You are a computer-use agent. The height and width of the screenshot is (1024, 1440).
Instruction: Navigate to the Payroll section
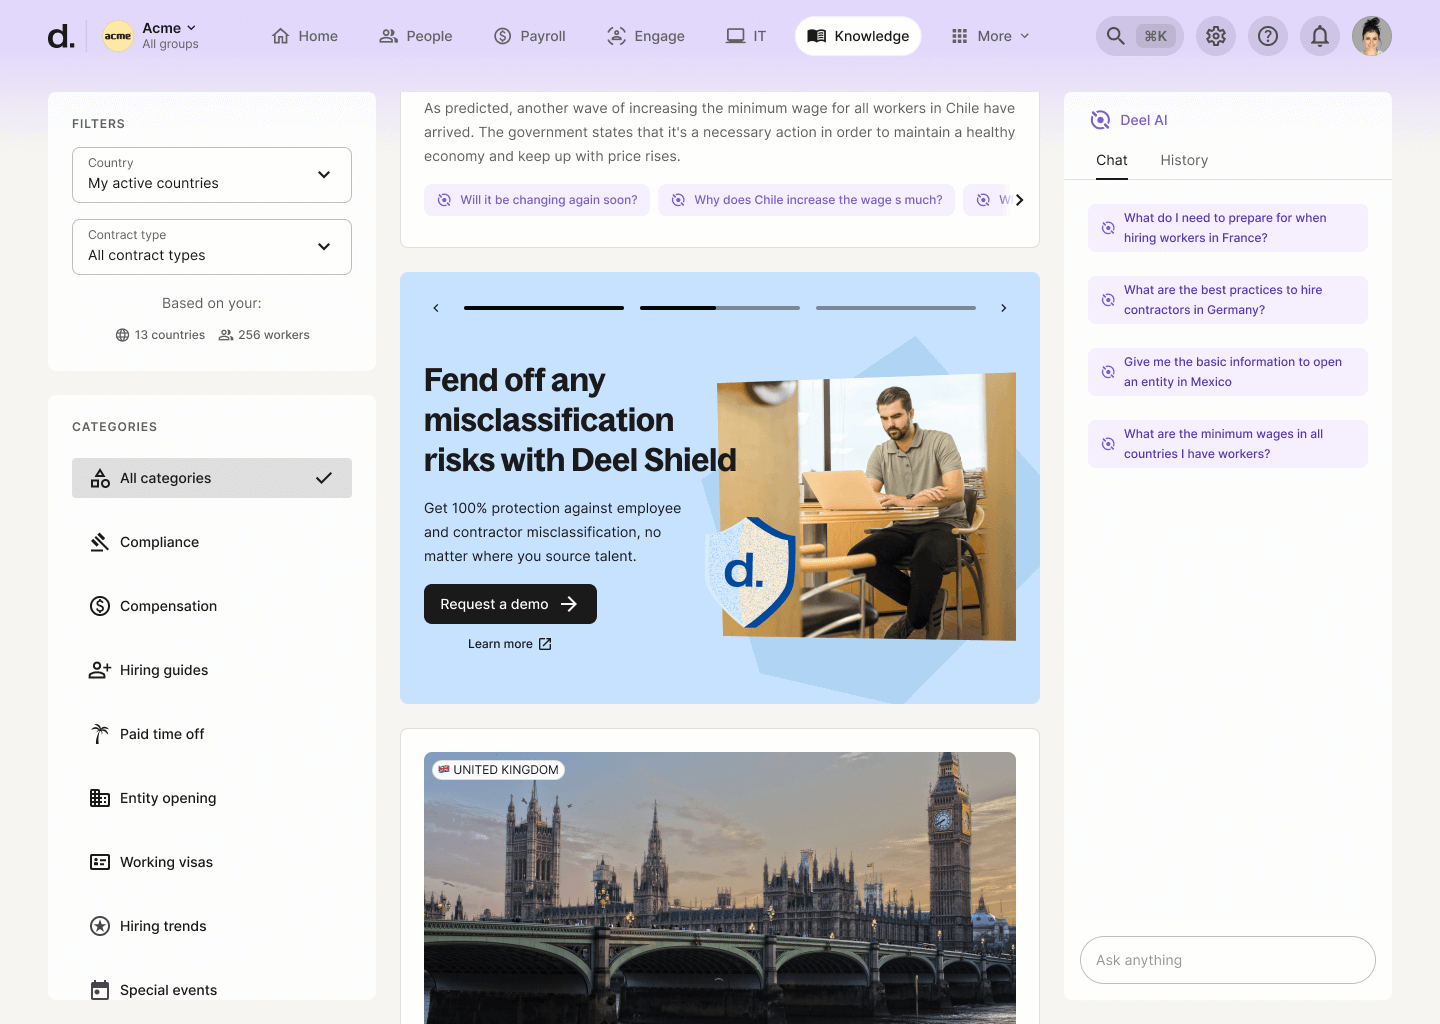[x=529, y=35]
